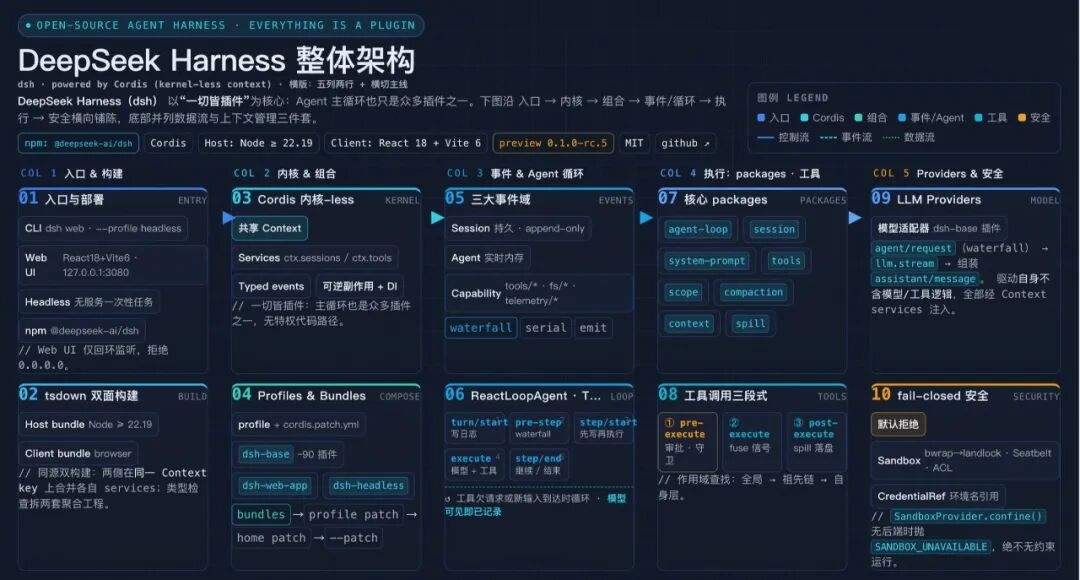Click the blue arrow between cards 05 and 07
Image resolution: width=1080 pixels, height=580 pixels.
[646, 218]
